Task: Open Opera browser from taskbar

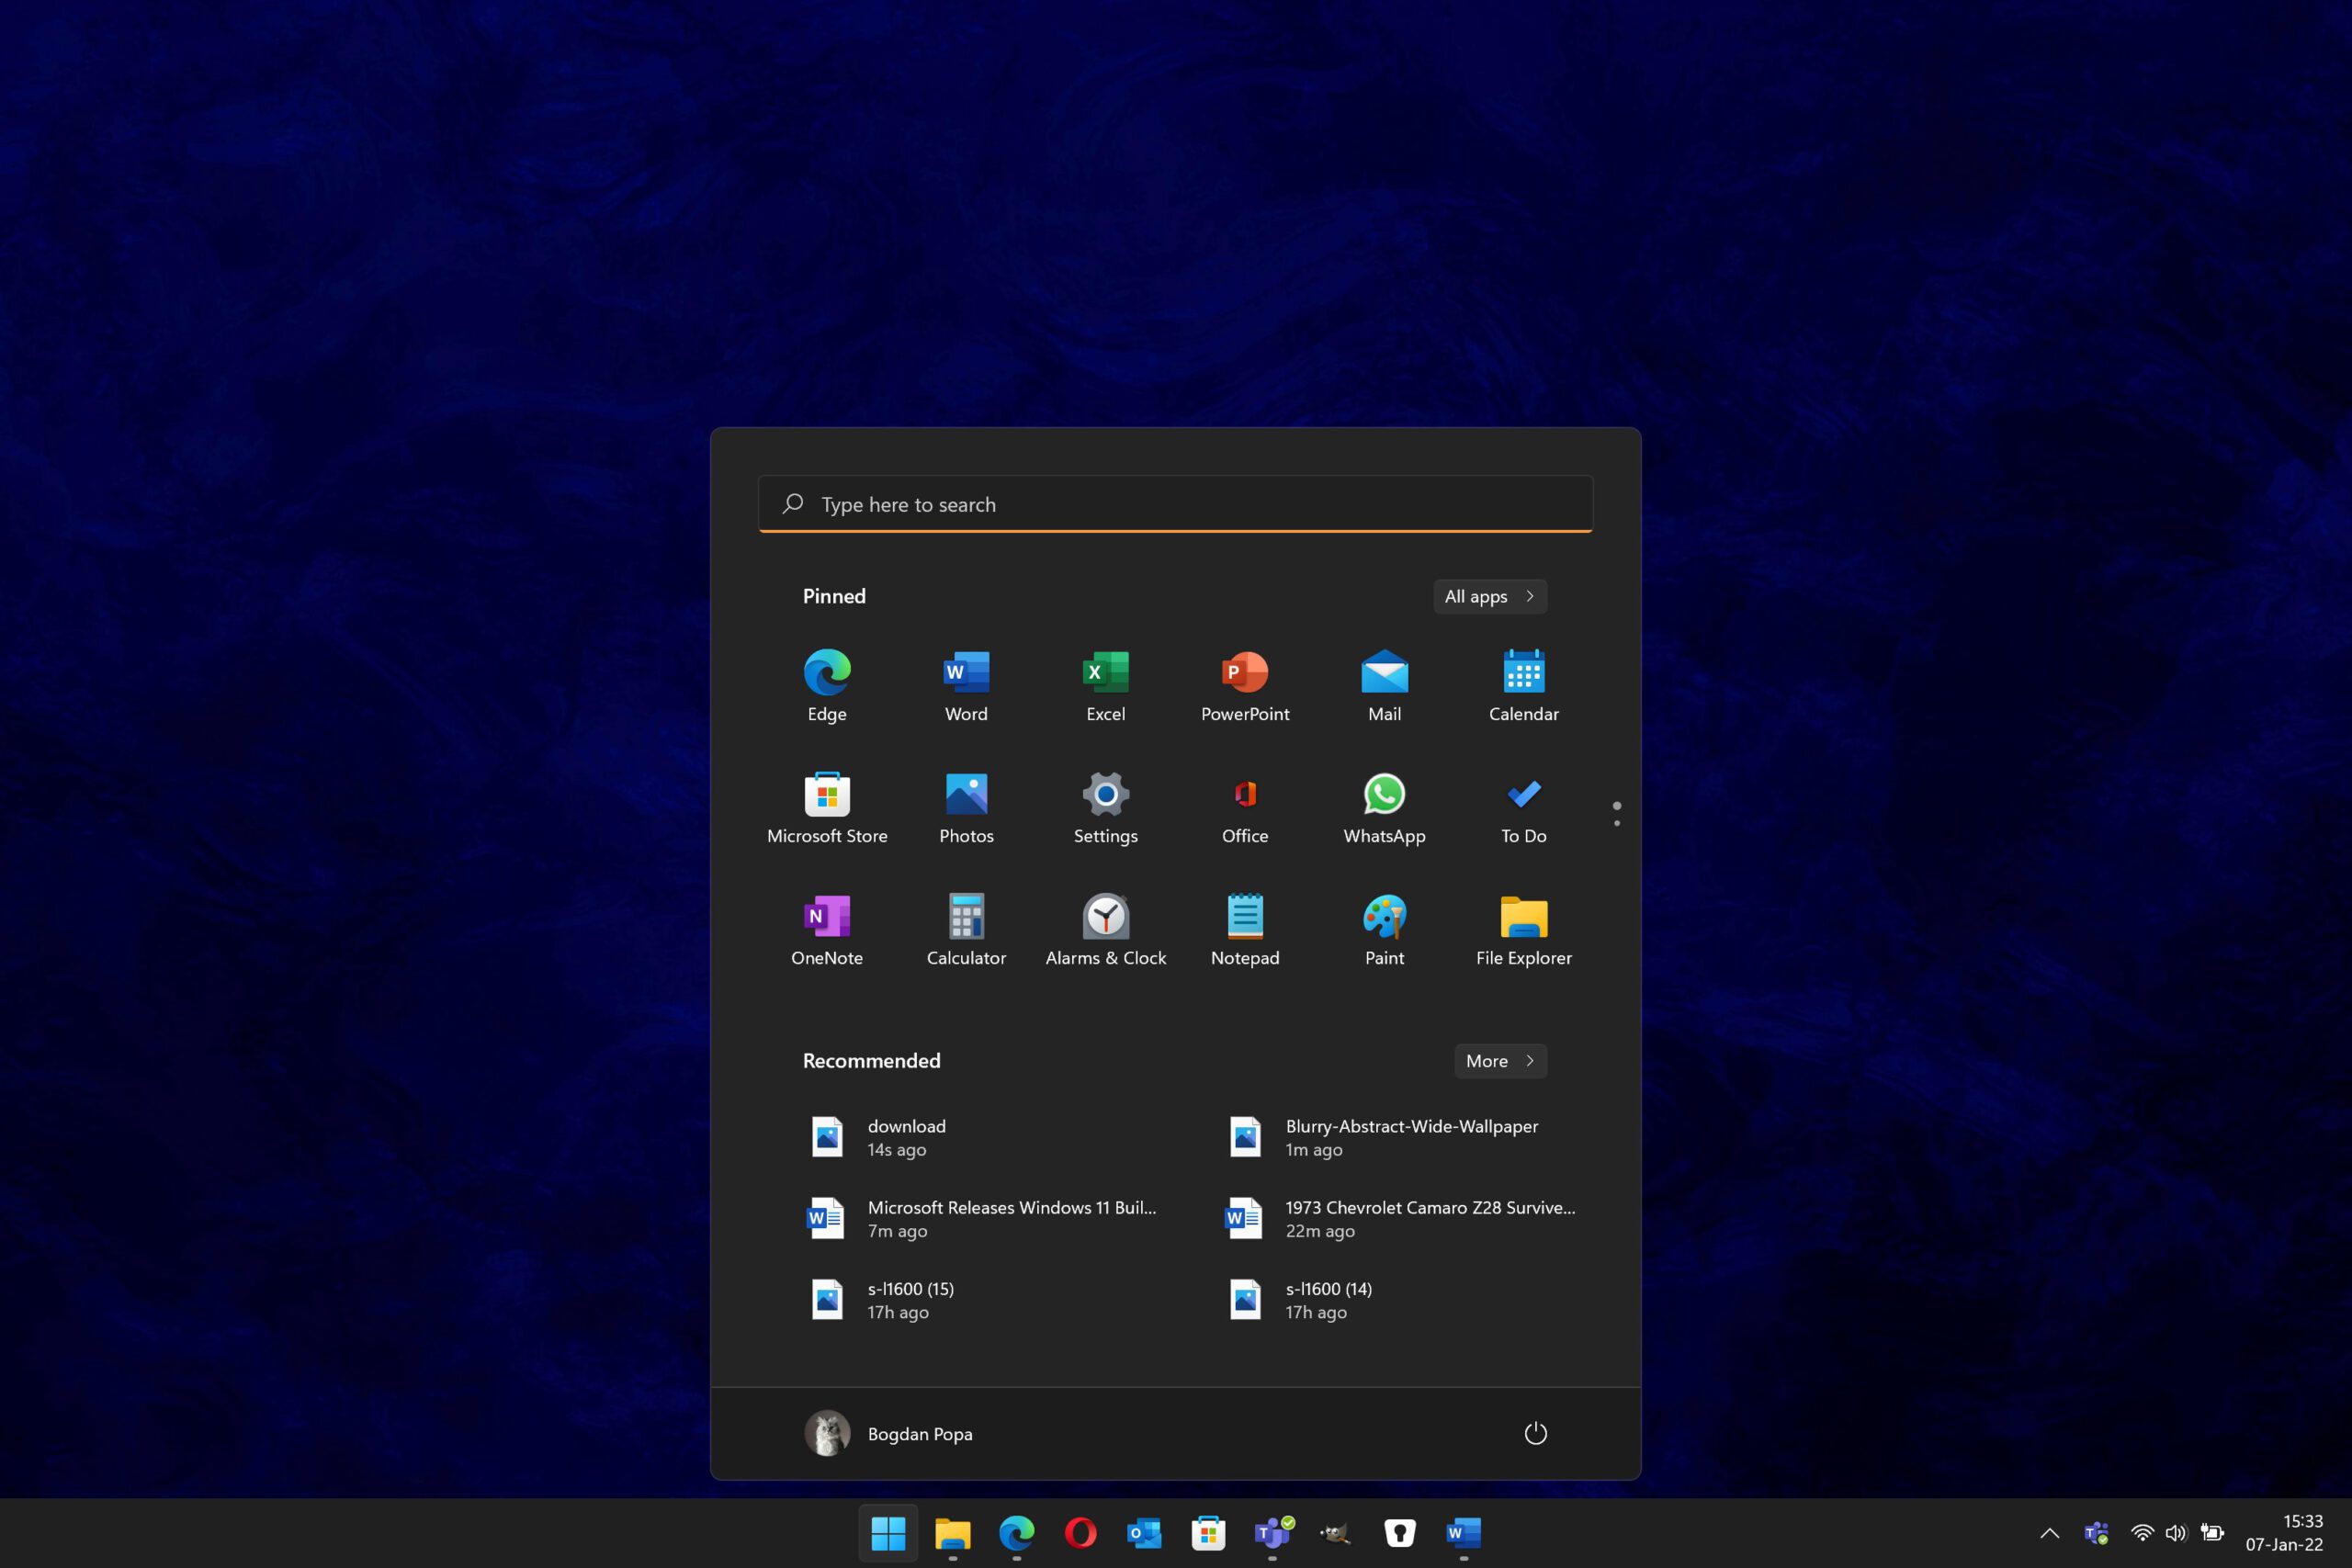Action: pyautogui.click(x=1080, y=1532)
